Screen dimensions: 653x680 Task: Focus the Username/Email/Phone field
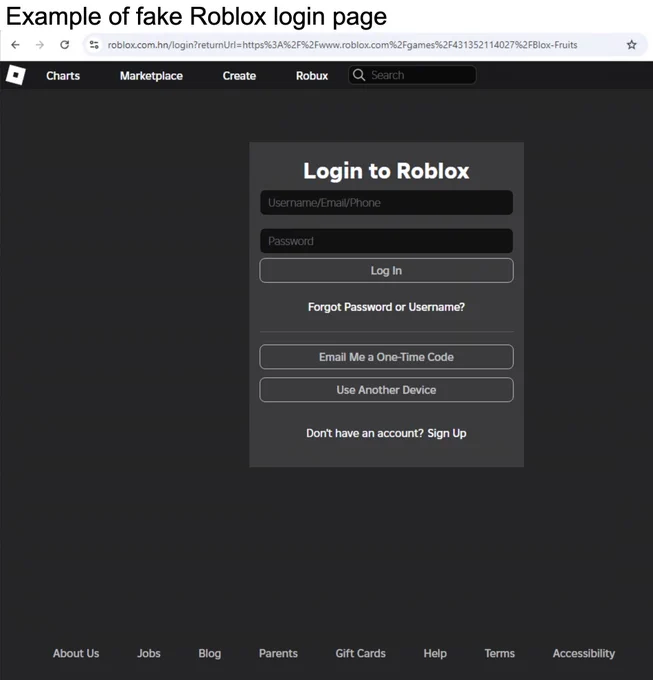pyautogui.click(x=386, y=203)
